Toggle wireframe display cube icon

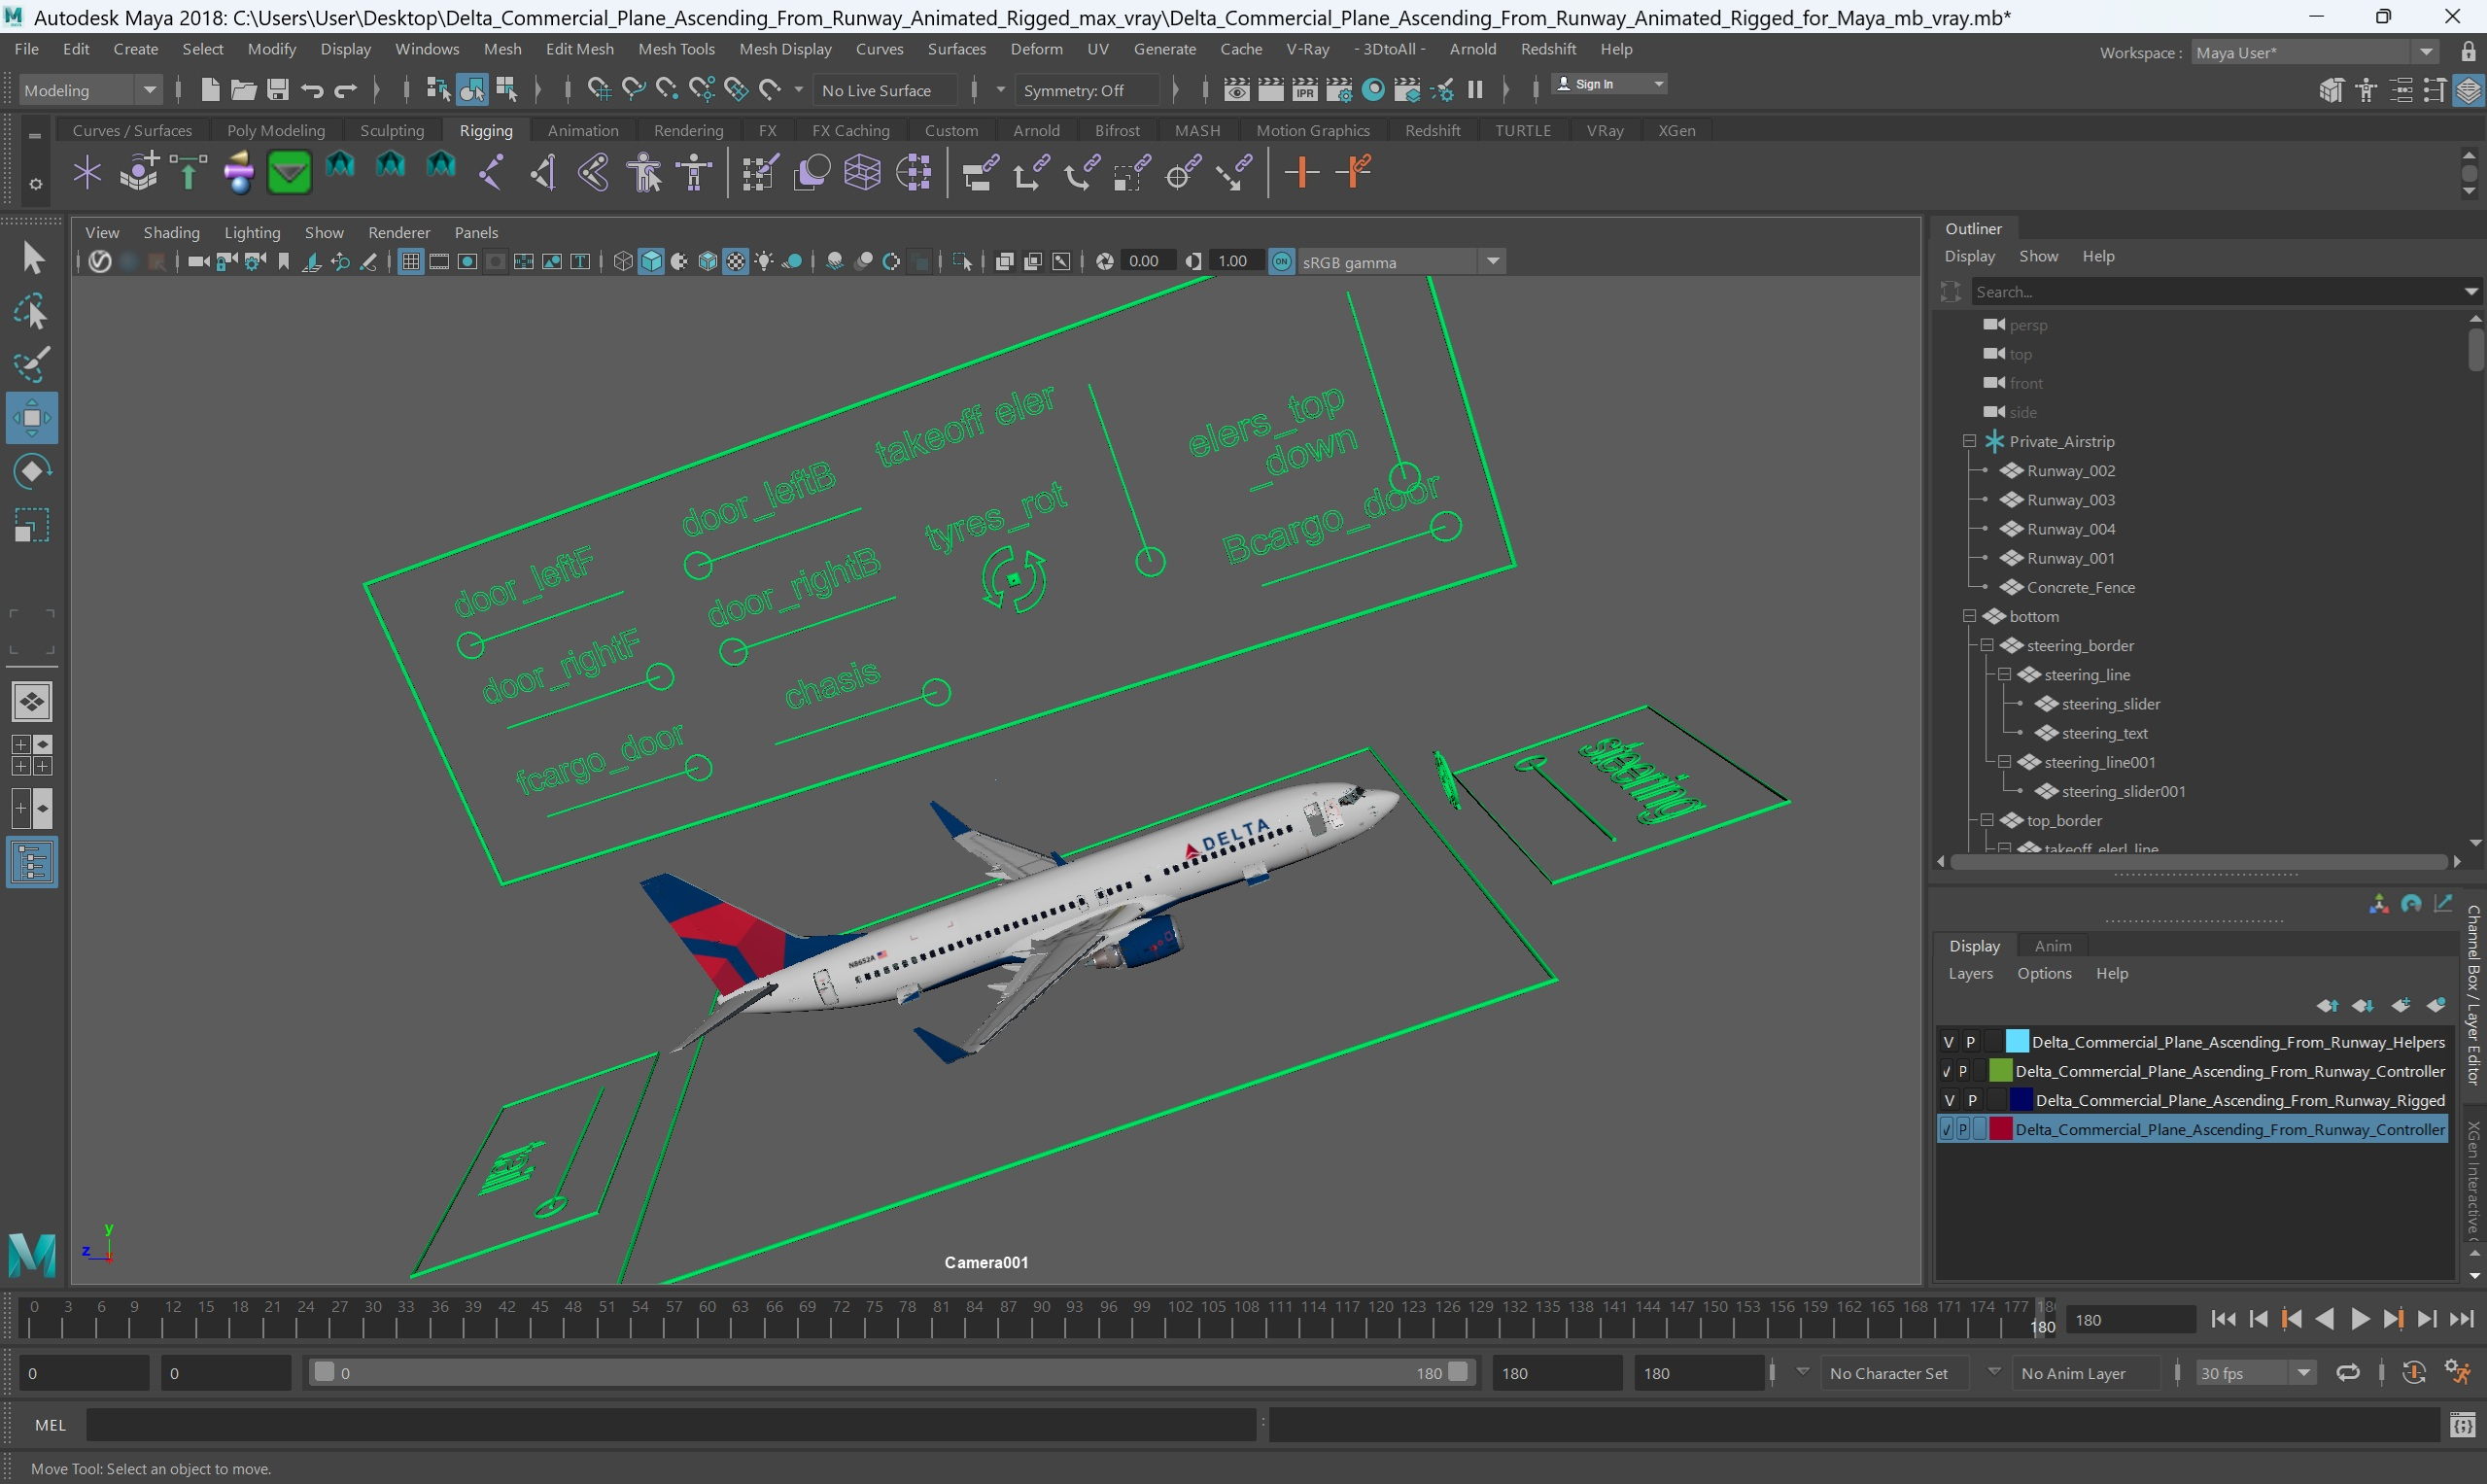pyautogui.click(x=623, y=262)
